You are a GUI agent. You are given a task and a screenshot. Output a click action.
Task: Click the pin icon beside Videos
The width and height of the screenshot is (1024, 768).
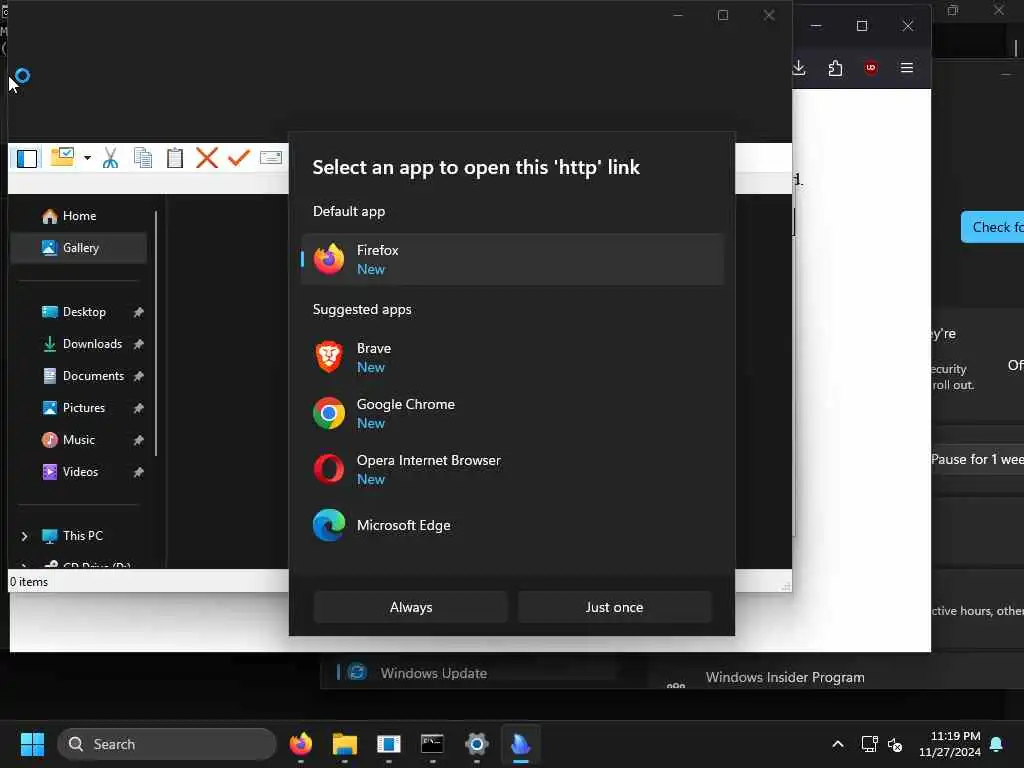(x=138, y=472)
